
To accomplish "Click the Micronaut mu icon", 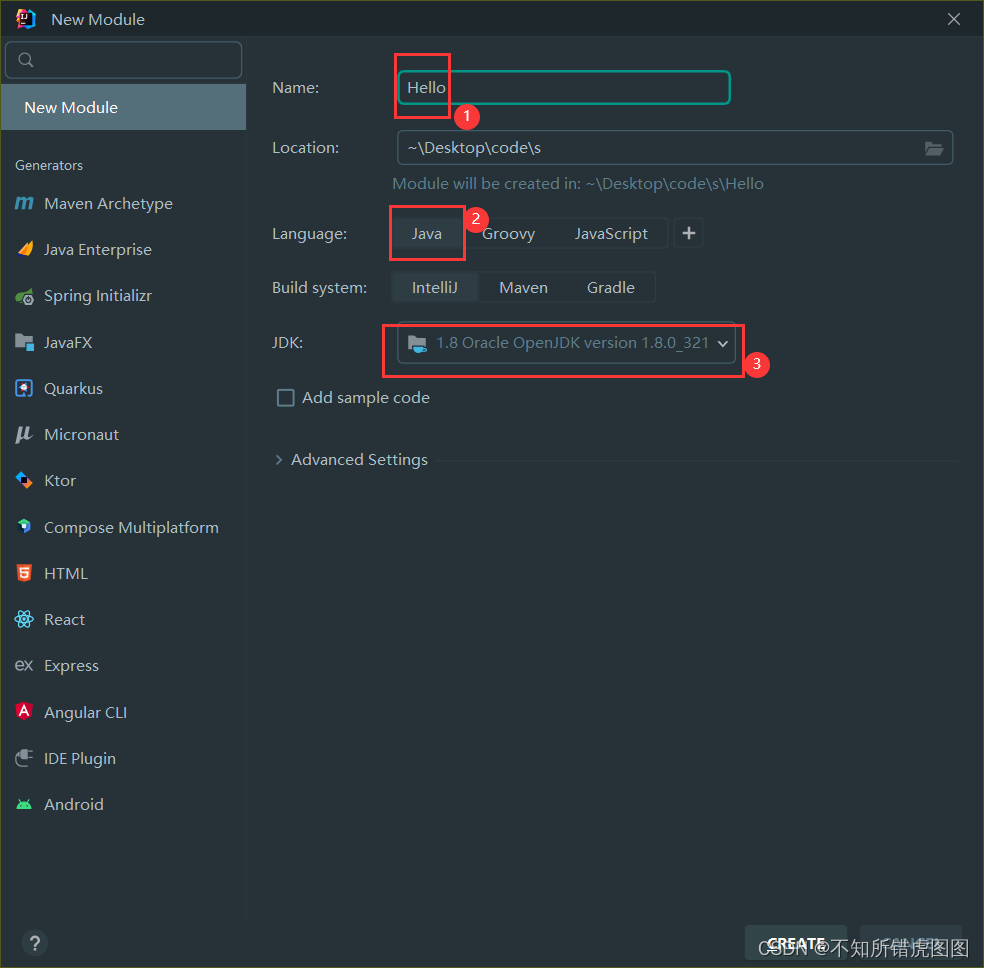I will tap(24, 434).
